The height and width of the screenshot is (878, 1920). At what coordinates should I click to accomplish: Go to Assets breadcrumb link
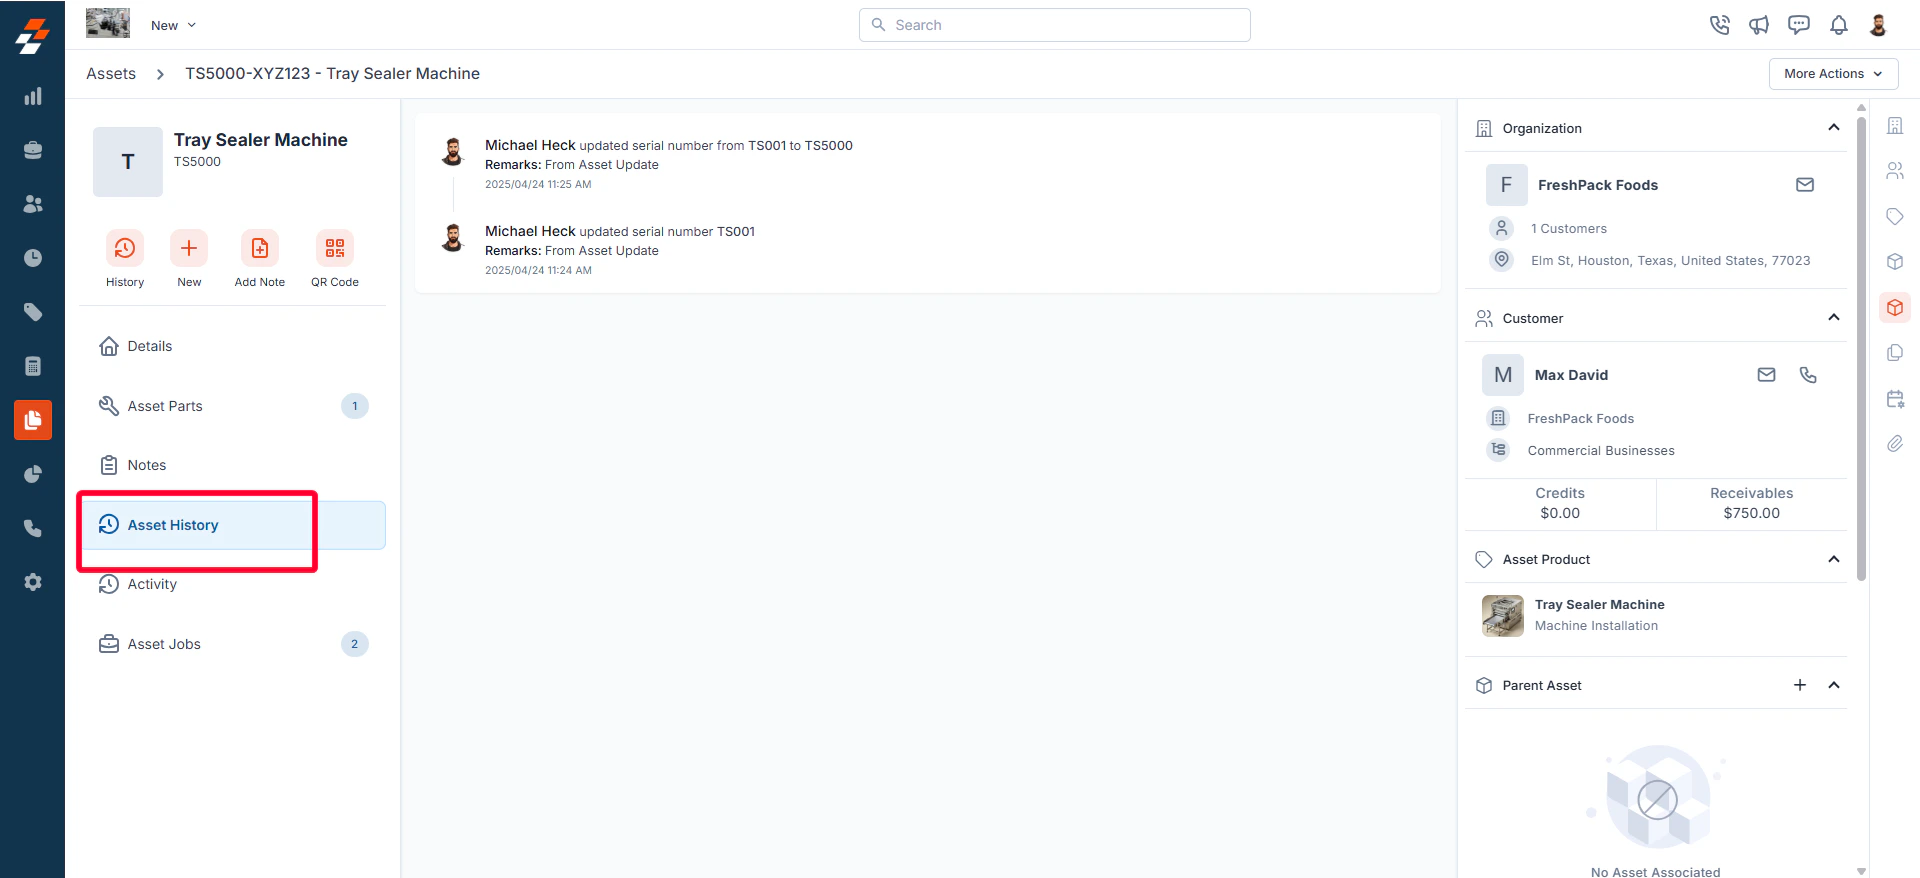111,74
